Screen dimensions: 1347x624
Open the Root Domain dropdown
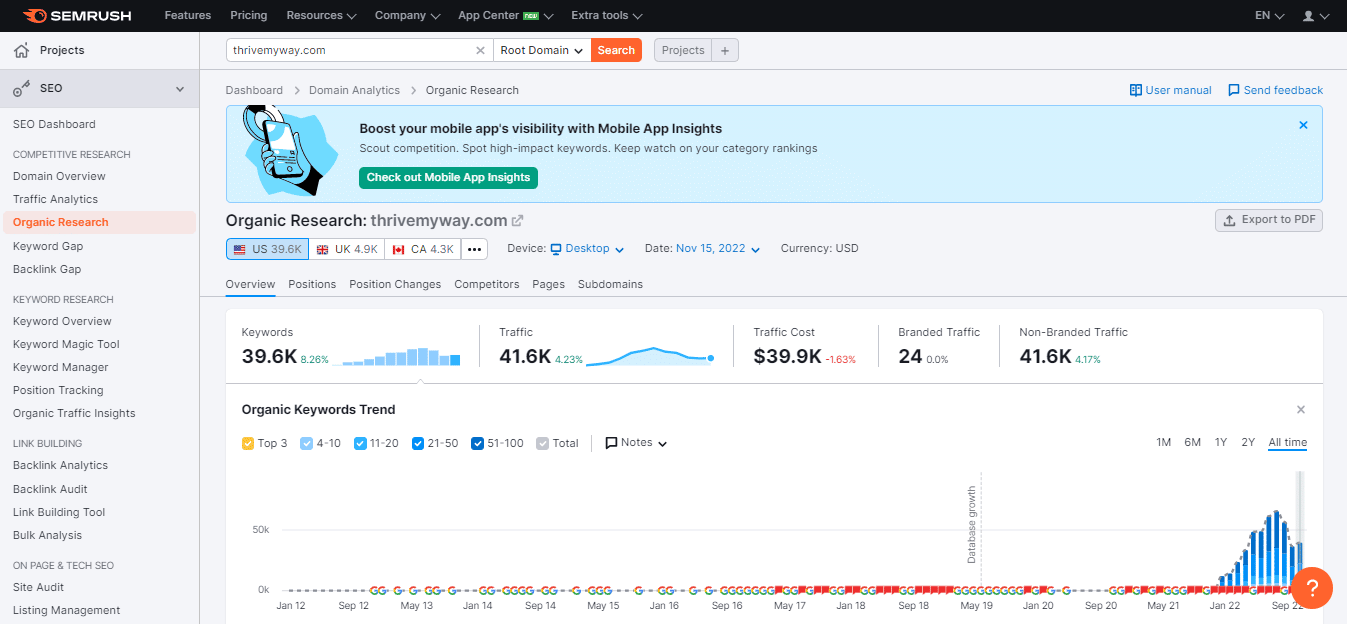pyautogui.click(x=542, y=50)
